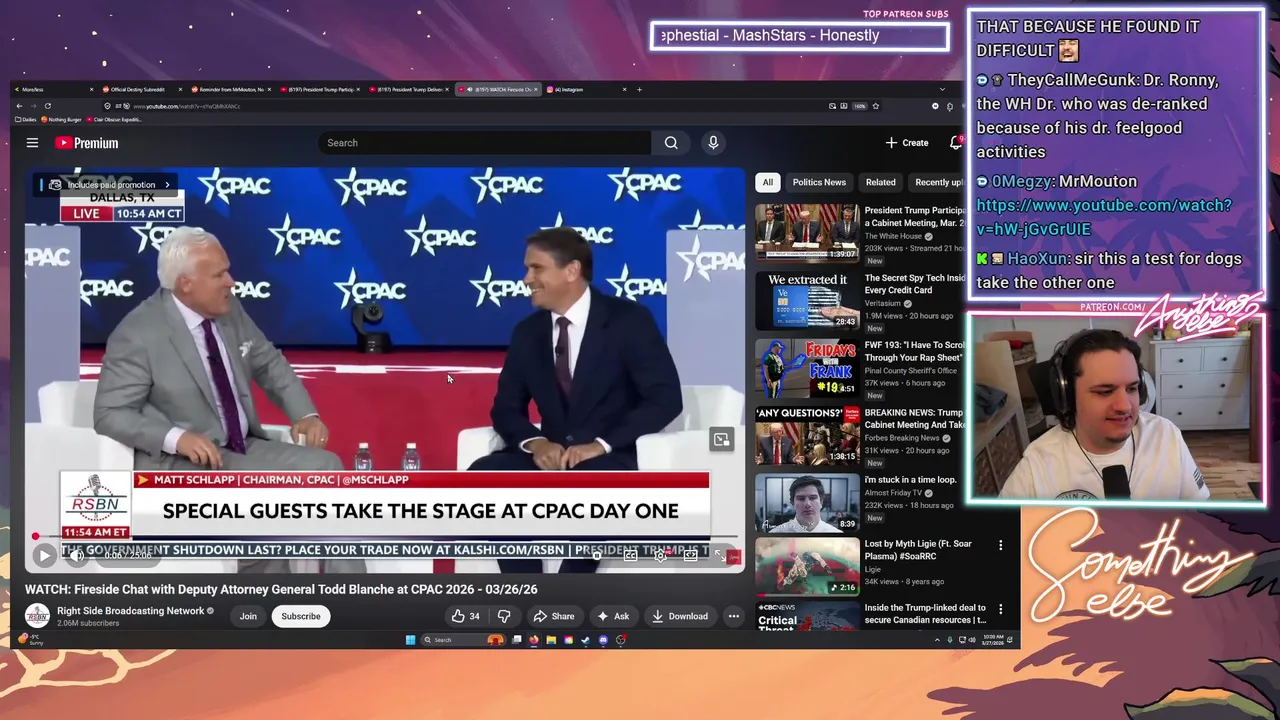Reload the page in browser
The image size is (1280, 720).
47,106
